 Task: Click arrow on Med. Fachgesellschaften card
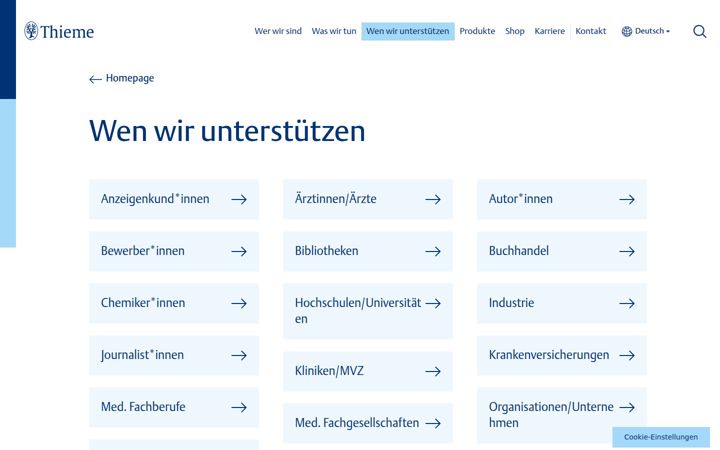pos(433,423)
